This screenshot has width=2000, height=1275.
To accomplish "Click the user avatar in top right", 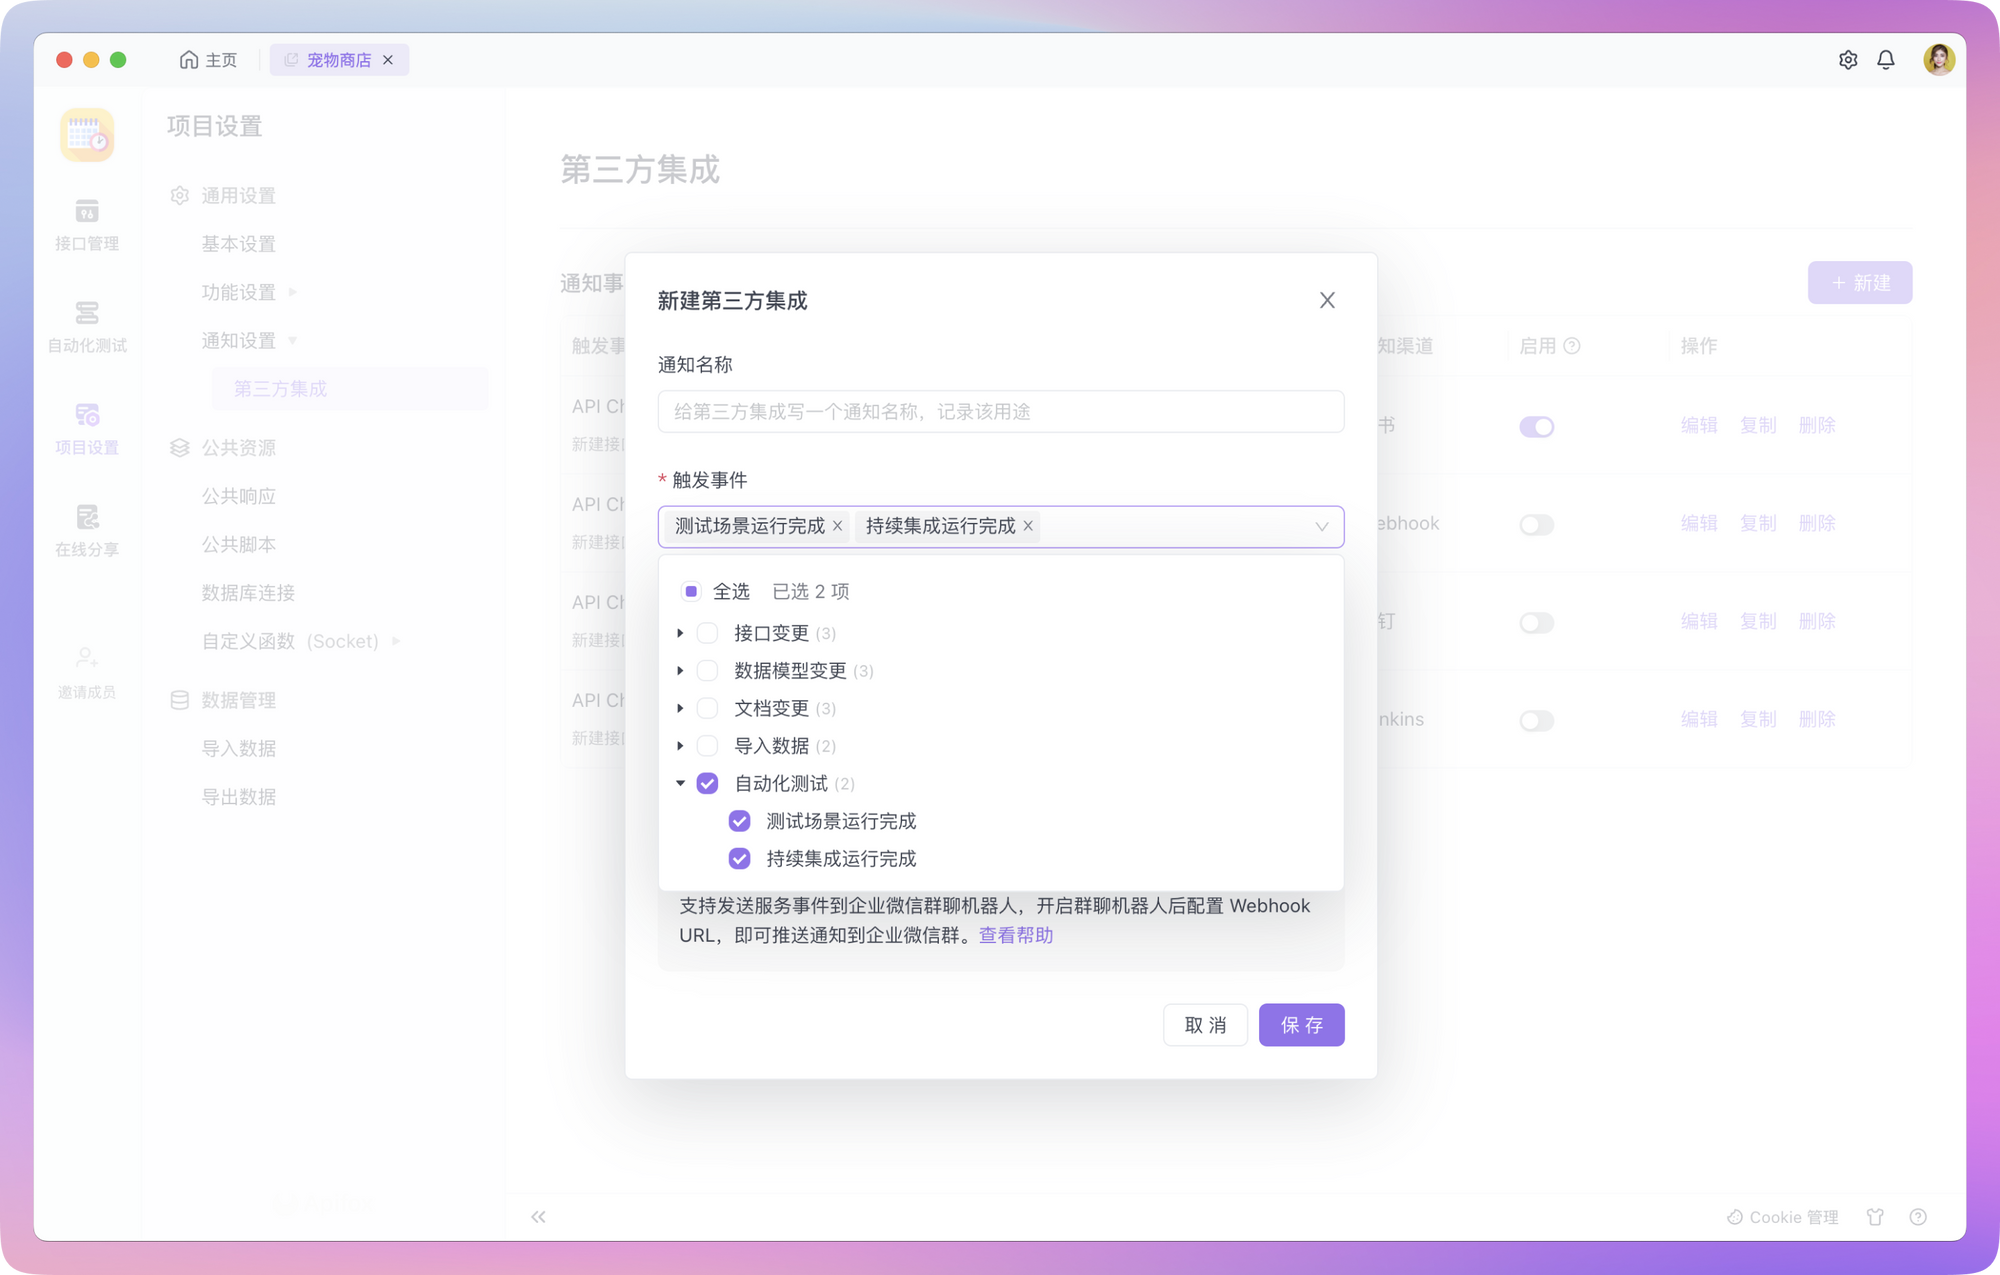I will (1938, 60).
